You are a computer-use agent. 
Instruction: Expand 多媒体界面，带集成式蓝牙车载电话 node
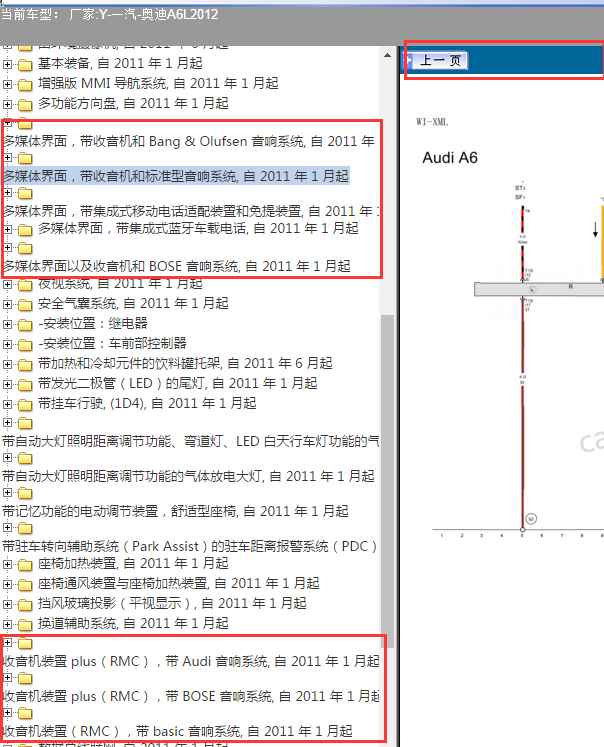pos(7,229)
